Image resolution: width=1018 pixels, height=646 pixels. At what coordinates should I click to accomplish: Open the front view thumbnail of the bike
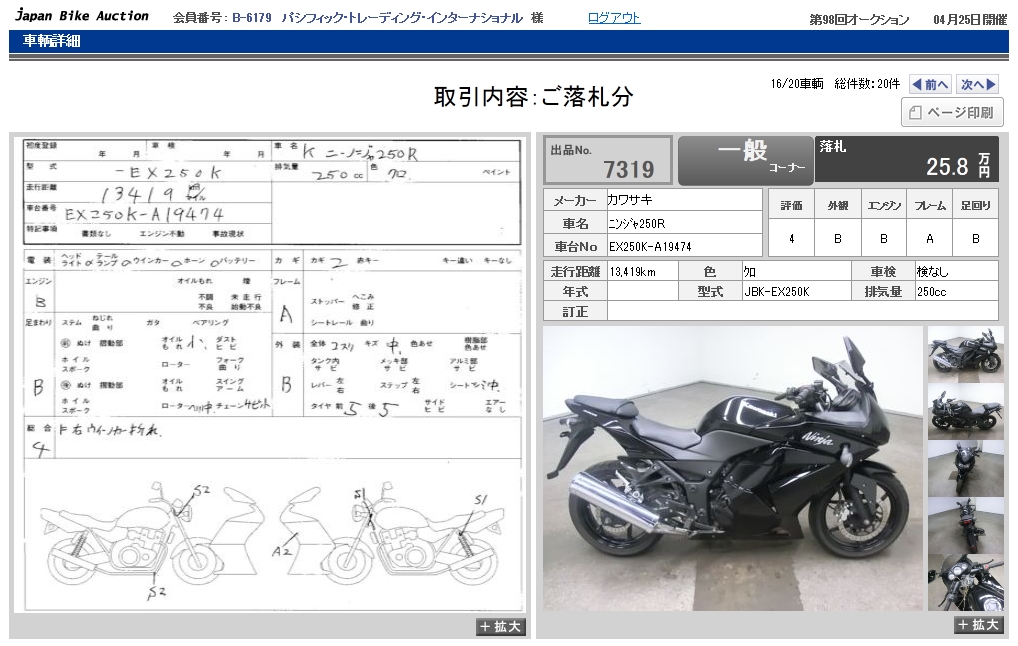pyautogui.click(x=965, y=468)
